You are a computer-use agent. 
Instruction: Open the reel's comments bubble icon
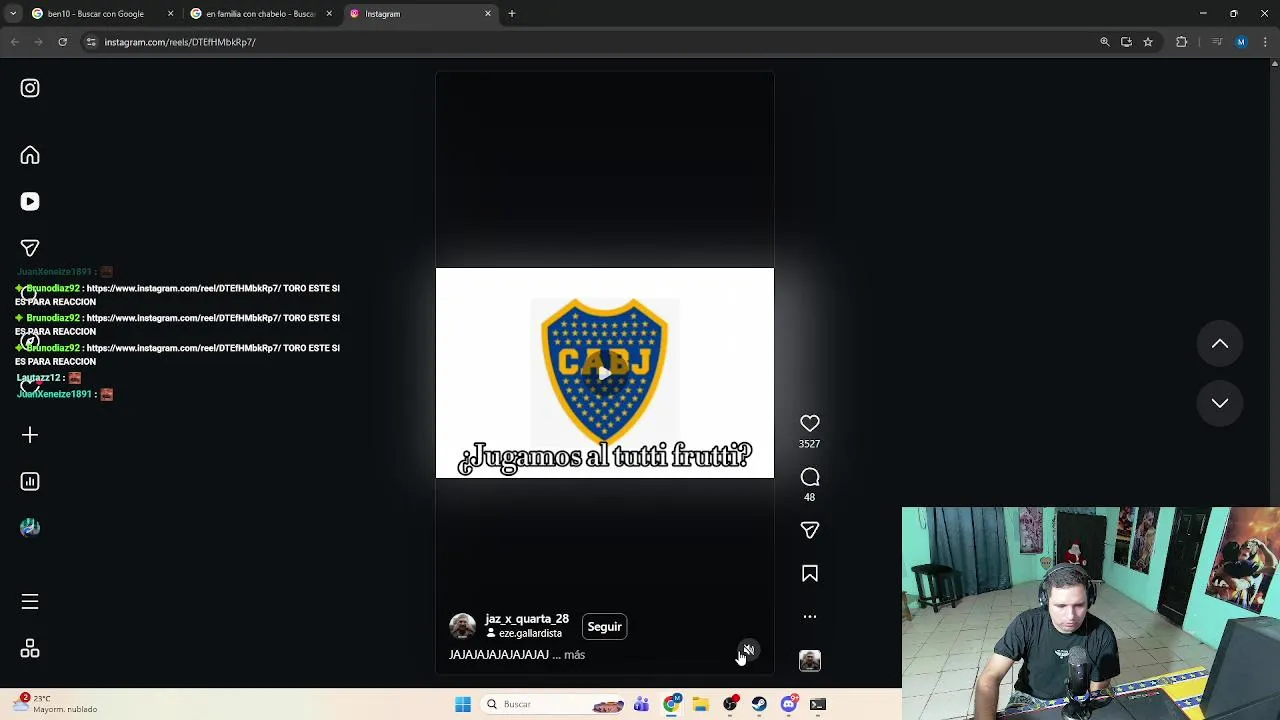coord(810,477)
